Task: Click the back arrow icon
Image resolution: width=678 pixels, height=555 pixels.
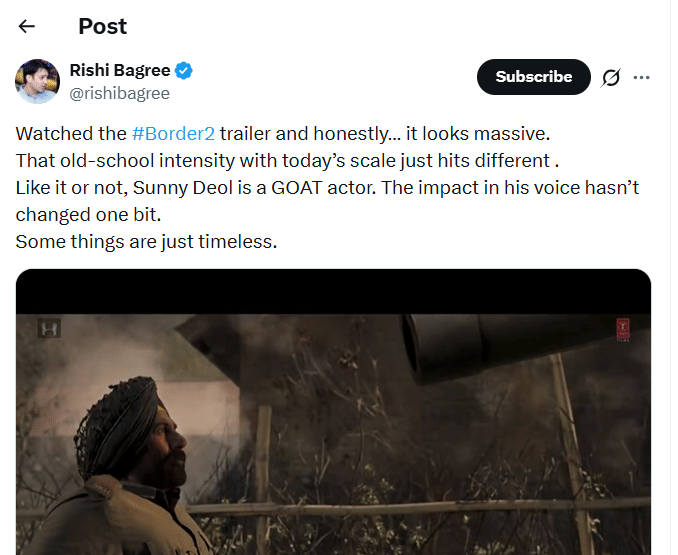Action: point(27,26)
